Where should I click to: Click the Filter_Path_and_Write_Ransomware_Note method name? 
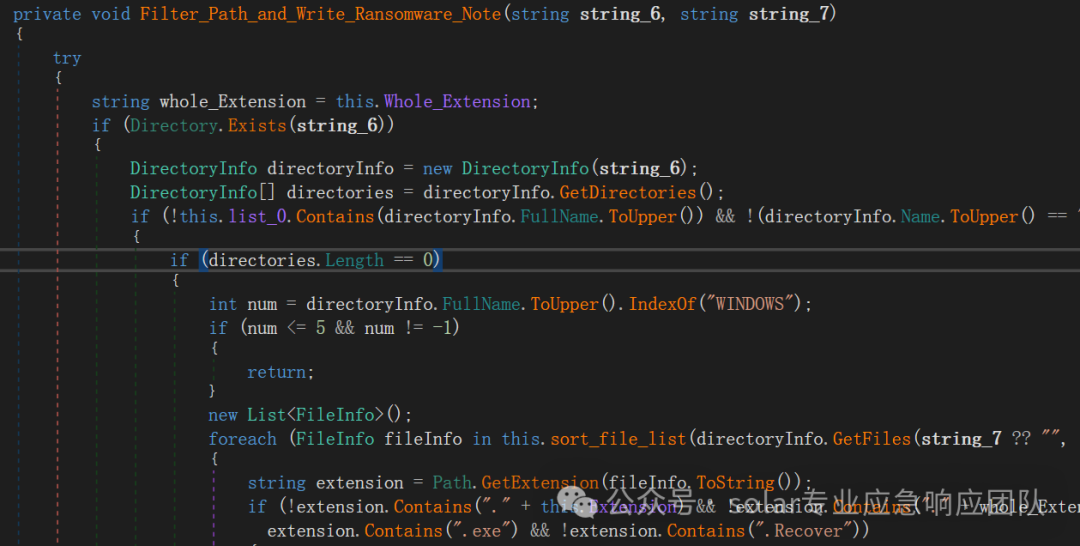pos(320,14)
